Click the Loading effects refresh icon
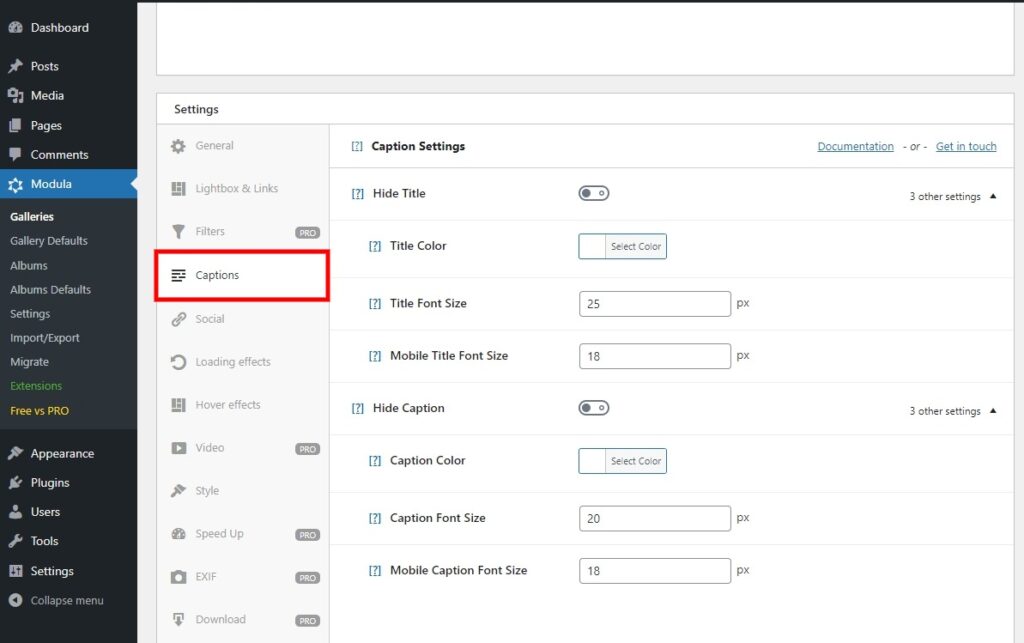Screen dimensions: 1024x643 tap(178, 362)
